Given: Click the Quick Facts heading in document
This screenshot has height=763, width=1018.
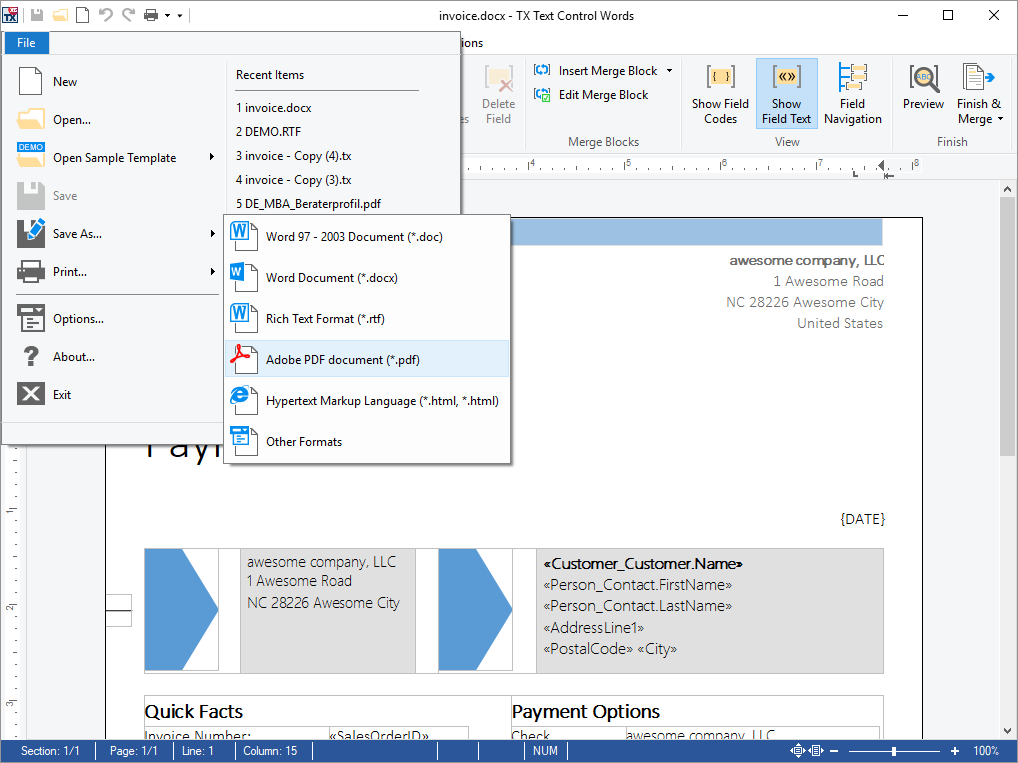Looking at the screenshot, I should click(x=193, y=712).
